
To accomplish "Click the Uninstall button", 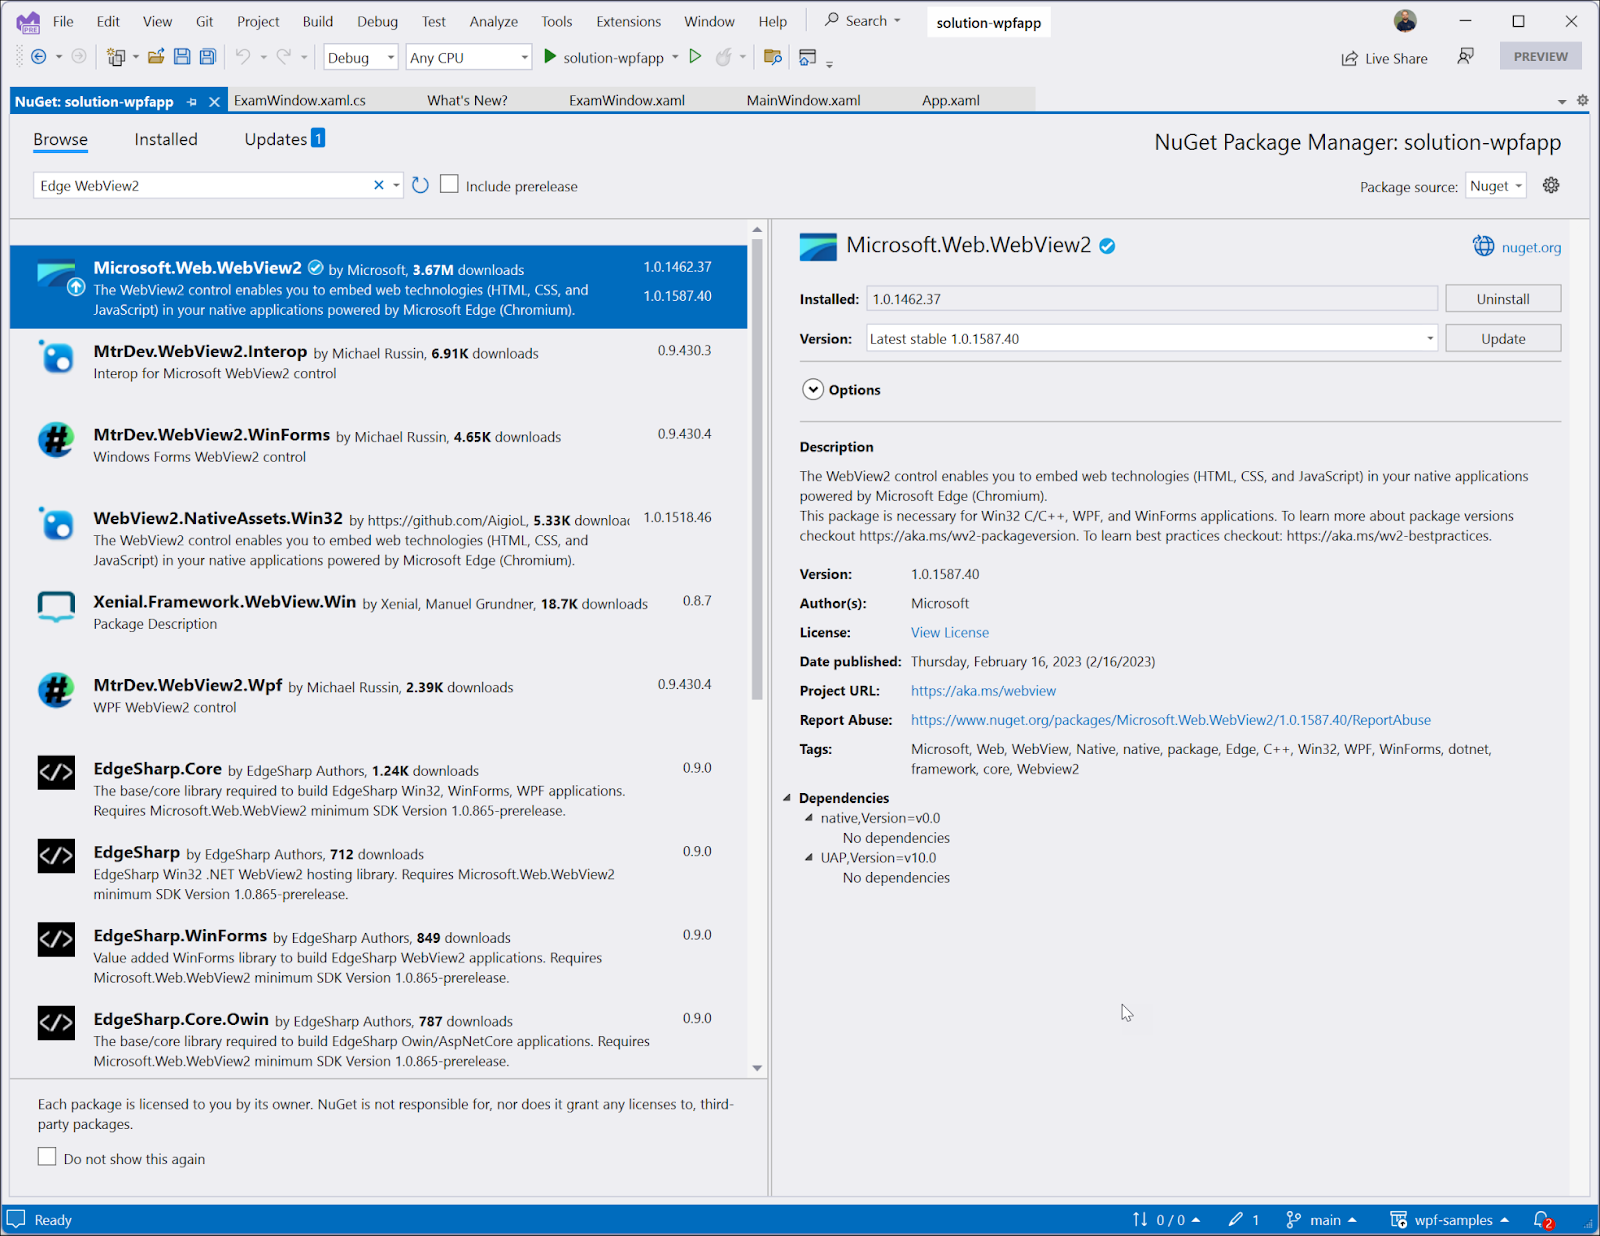I will (1503, 298).
